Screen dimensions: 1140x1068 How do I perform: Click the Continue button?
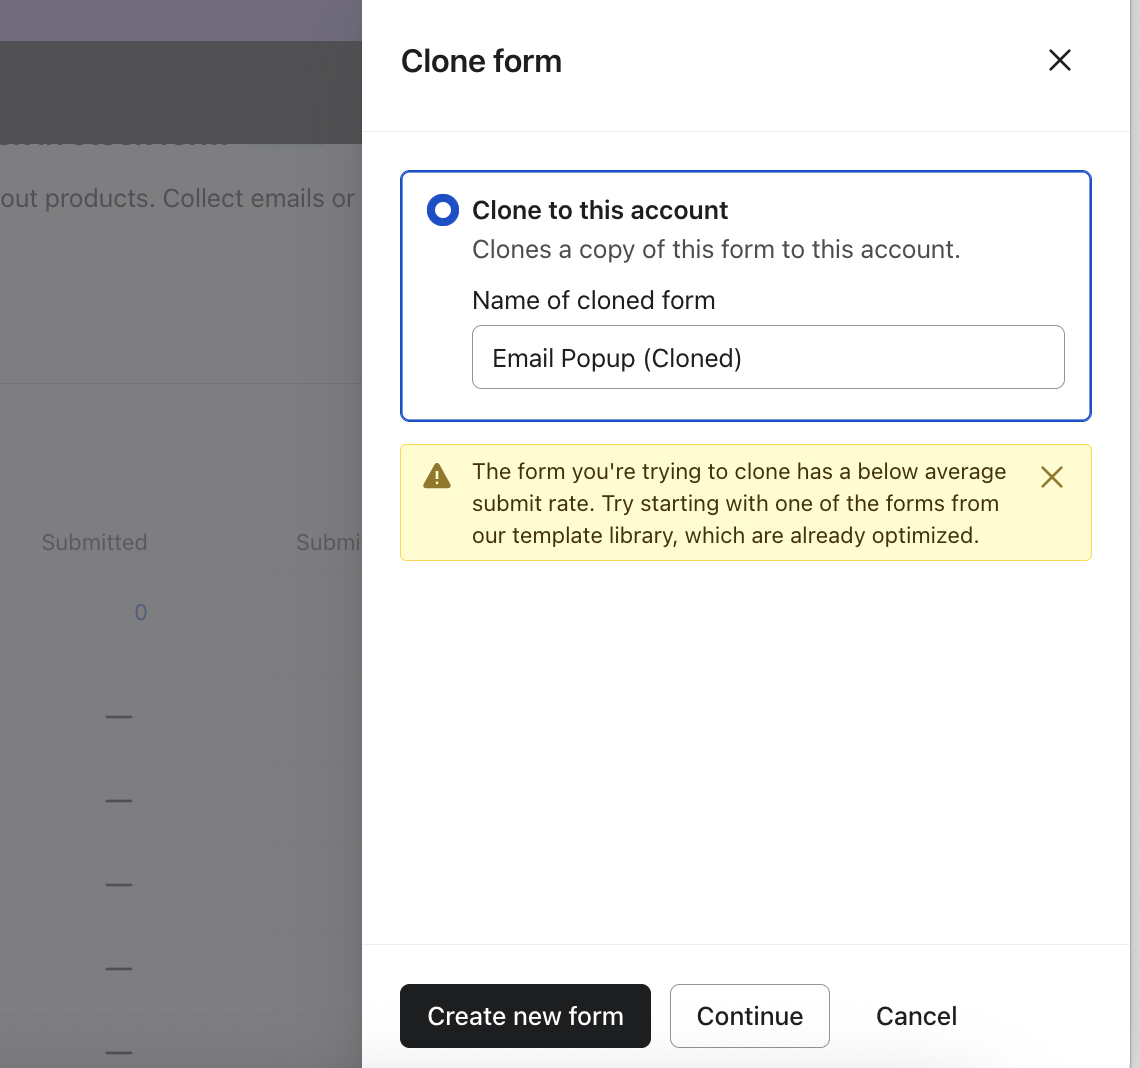[x=749, y=1016]
